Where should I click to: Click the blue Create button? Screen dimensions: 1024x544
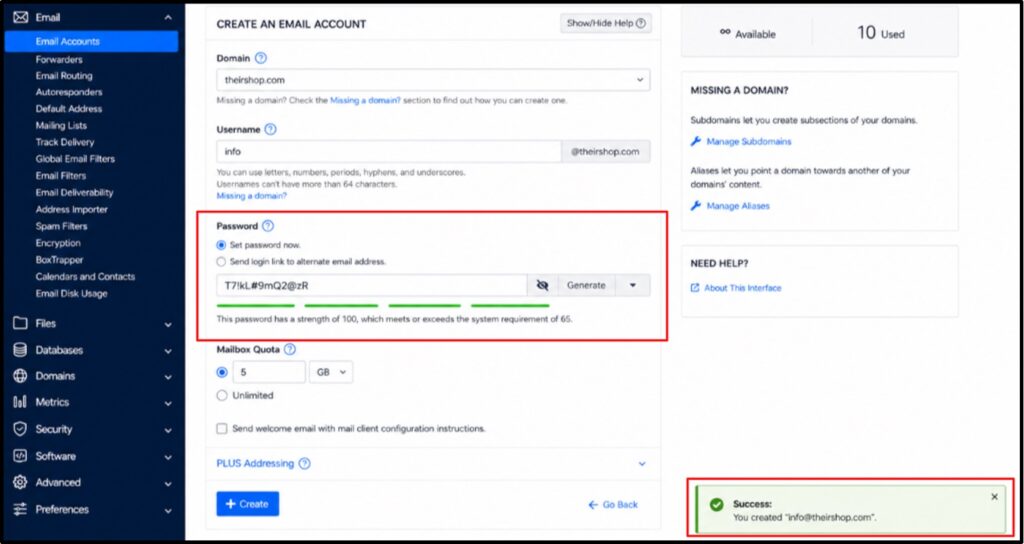[x=248, y=504]
